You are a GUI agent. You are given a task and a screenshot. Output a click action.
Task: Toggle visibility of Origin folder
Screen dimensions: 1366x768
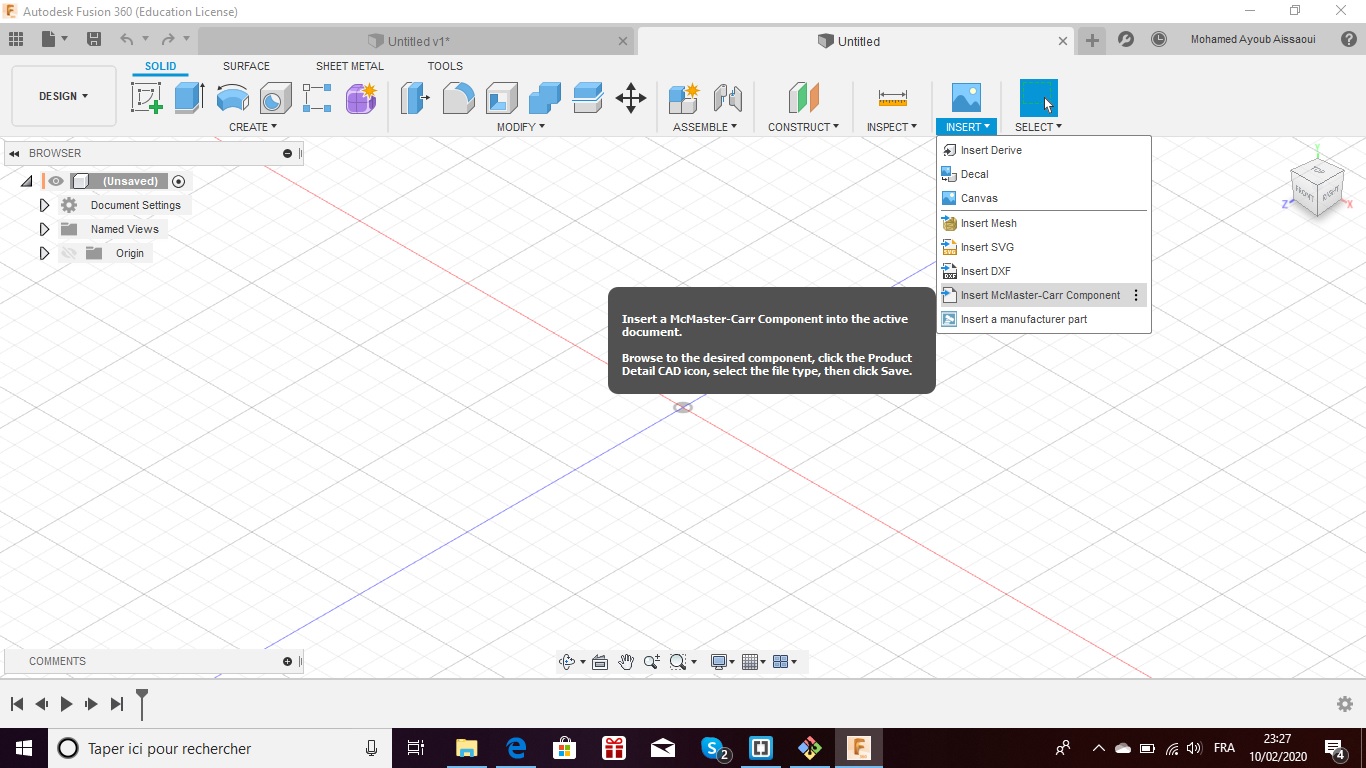pos(68,253)
